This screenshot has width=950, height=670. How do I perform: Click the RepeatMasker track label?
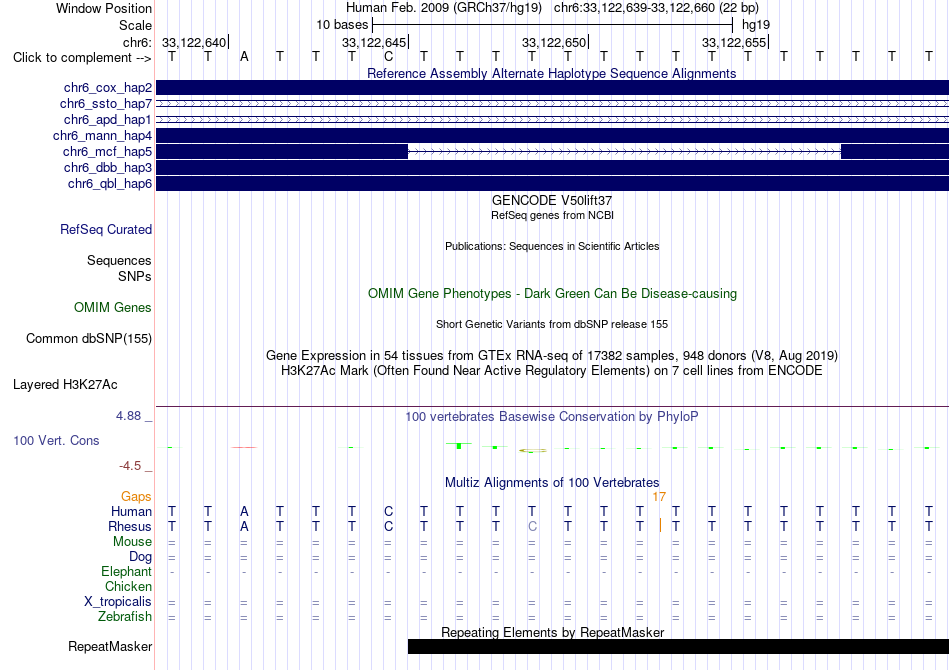point(110,646)
